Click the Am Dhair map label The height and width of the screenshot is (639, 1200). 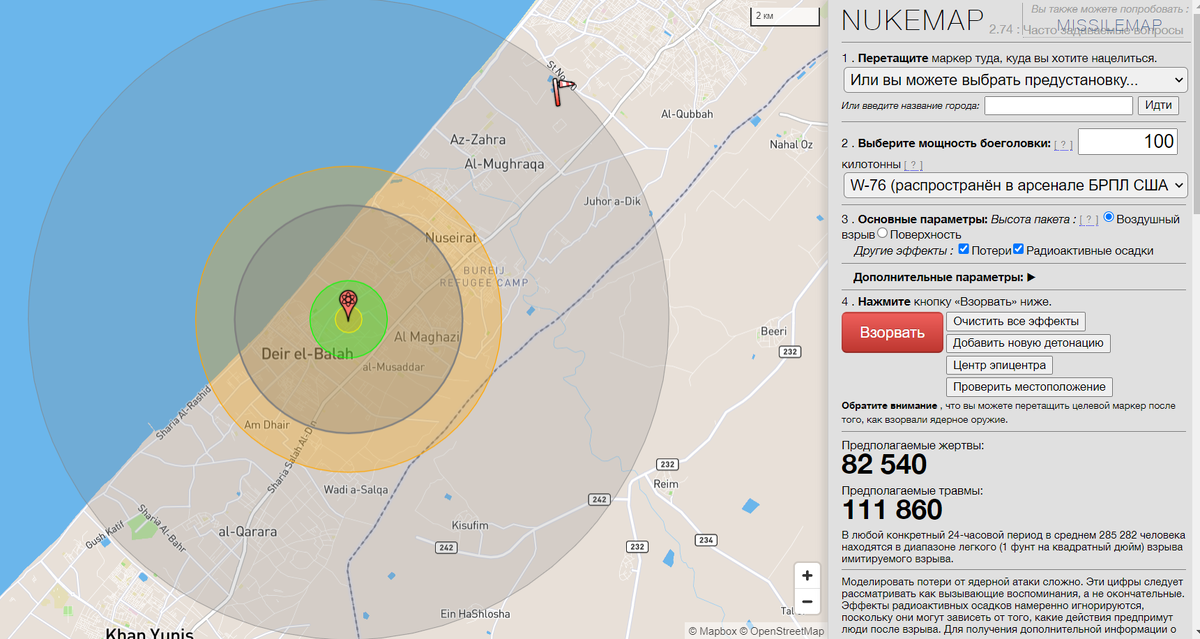(267, 425)
